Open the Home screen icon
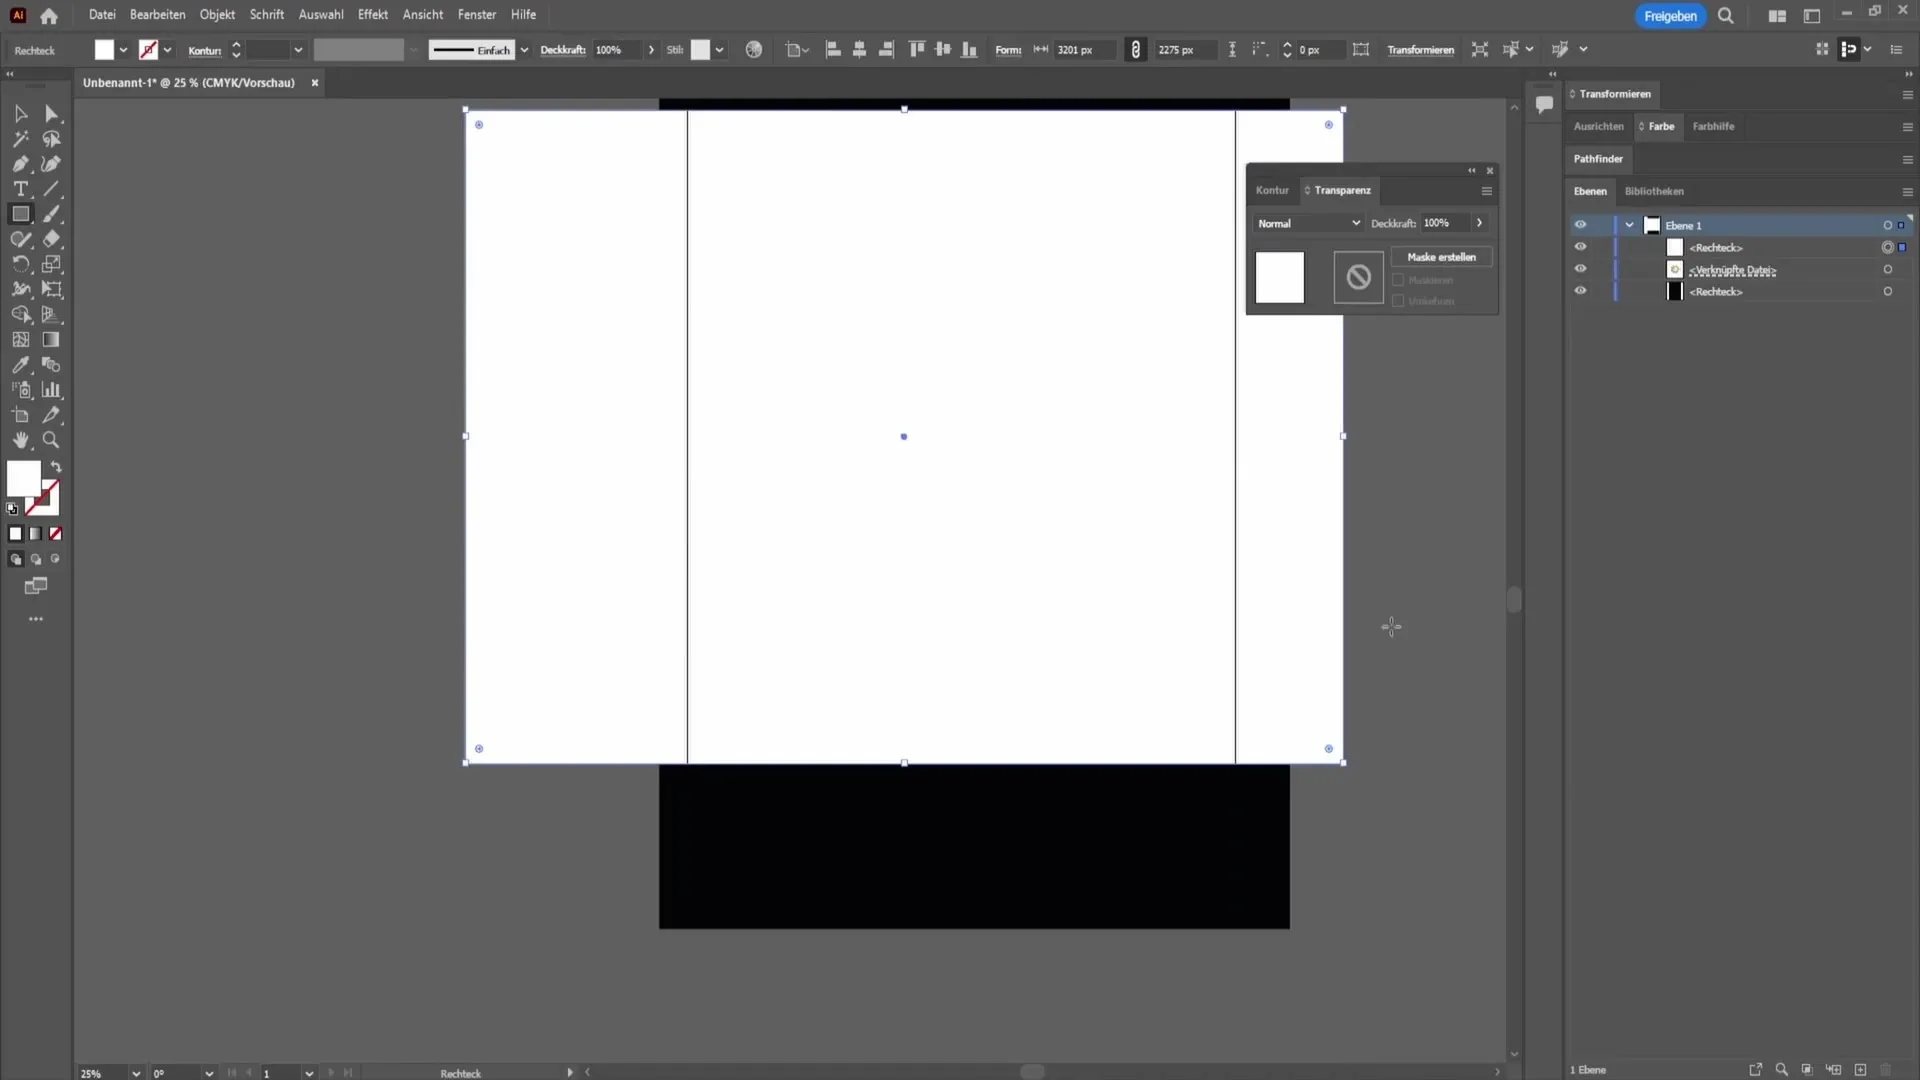Image resolution: width=1920 pixels, height=1080 pixels. (x=49, y=16)
